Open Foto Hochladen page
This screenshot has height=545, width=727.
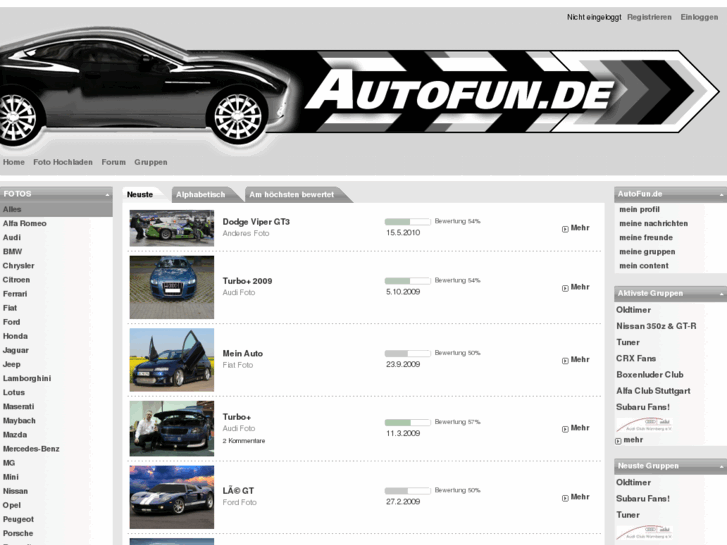[63, 162]
